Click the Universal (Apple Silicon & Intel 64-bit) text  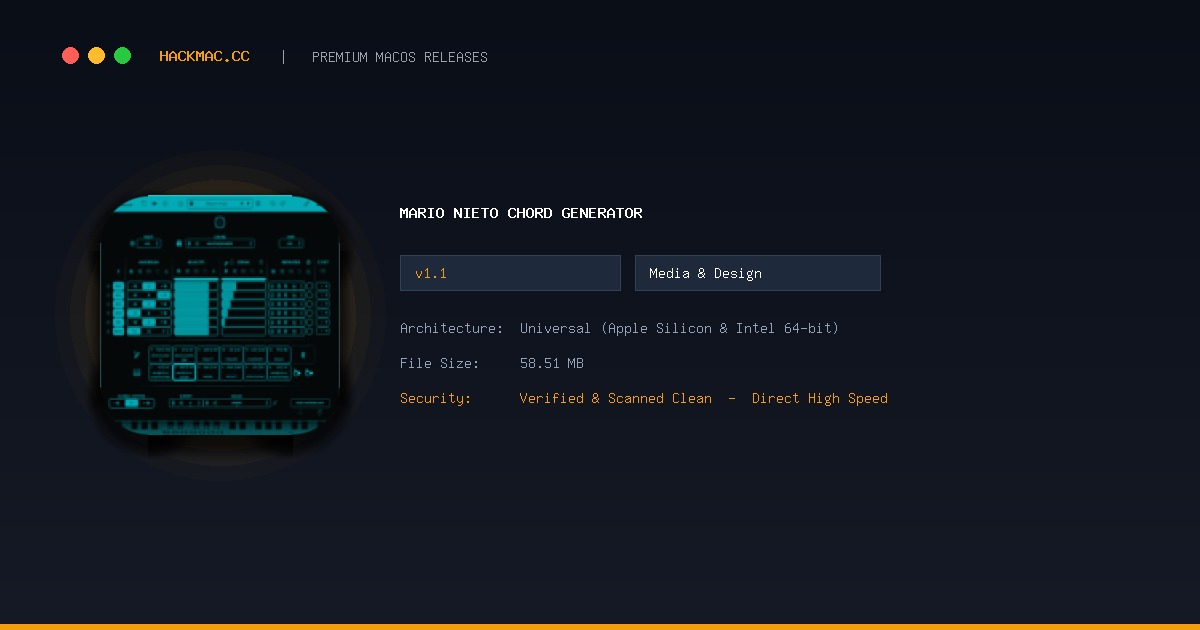[679, 328]
